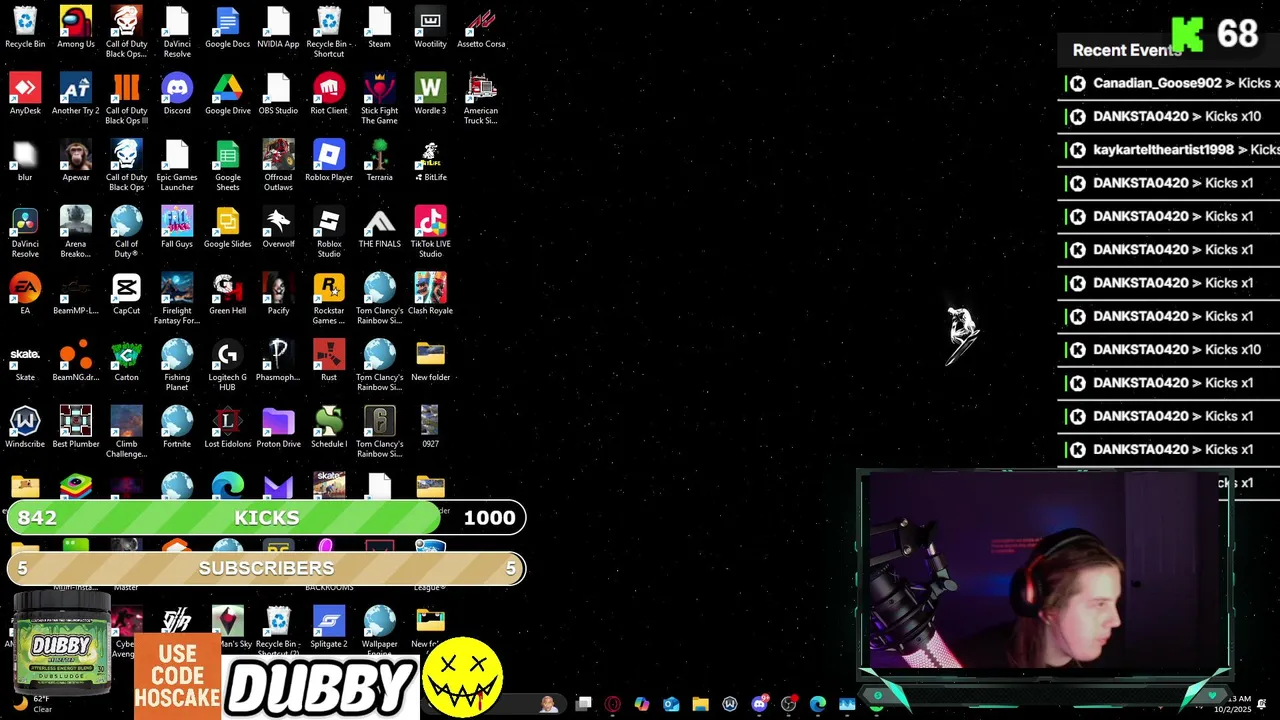Open the notification bell in system tray
1280x720 pixels.
coord(1262,704)
